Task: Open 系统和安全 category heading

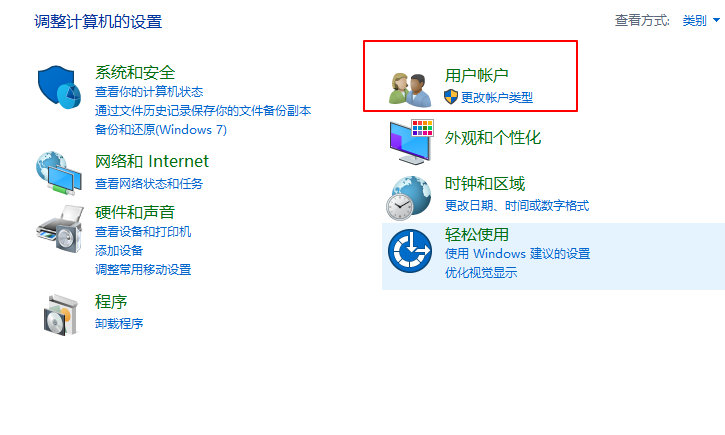Action: coord(135,73)
